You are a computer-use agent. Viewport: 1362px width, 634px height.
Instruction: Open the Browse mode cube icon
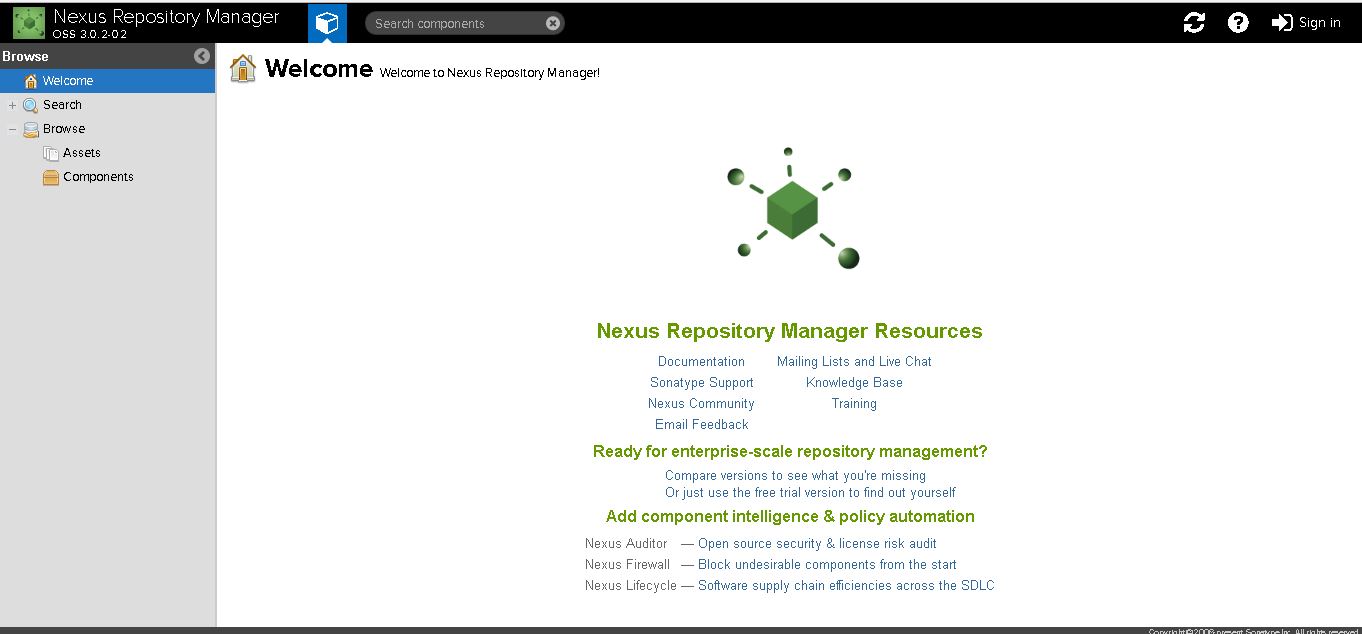(327, 21)
